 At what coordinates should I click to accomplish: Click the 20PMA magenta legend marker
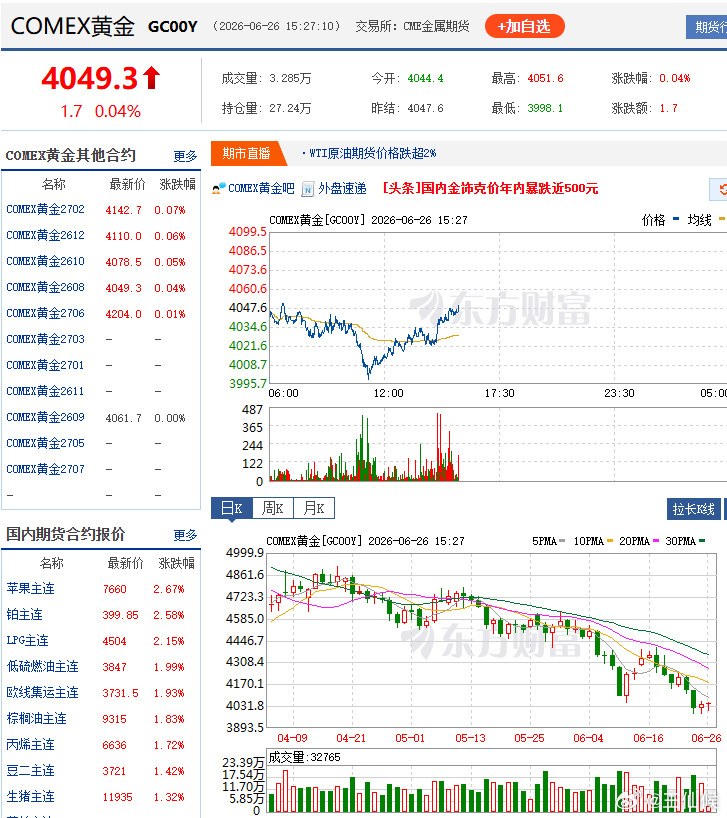coord(656,541)
